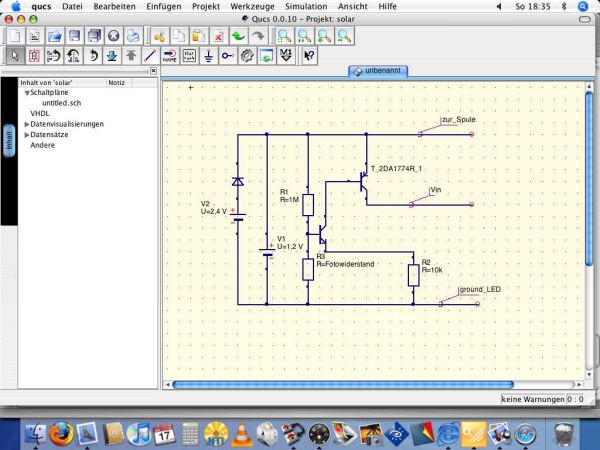Image resolution: width=600 pixels, height=450 pixels.
Task: Toggle the insert equation tool
Action: (189, 56)
